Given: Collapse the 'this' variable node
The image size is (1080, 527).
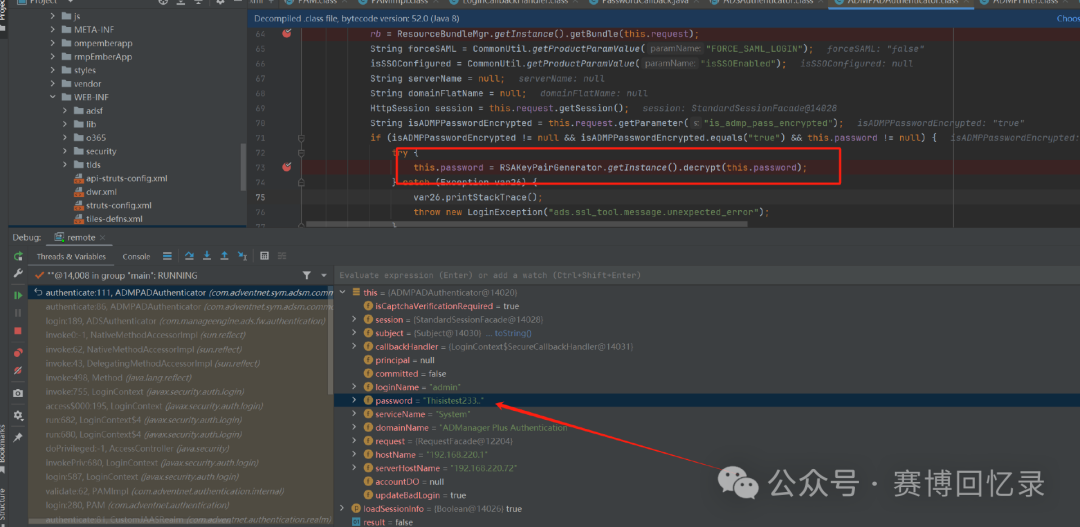Looking at the screenshot, I should click(343, 292).
